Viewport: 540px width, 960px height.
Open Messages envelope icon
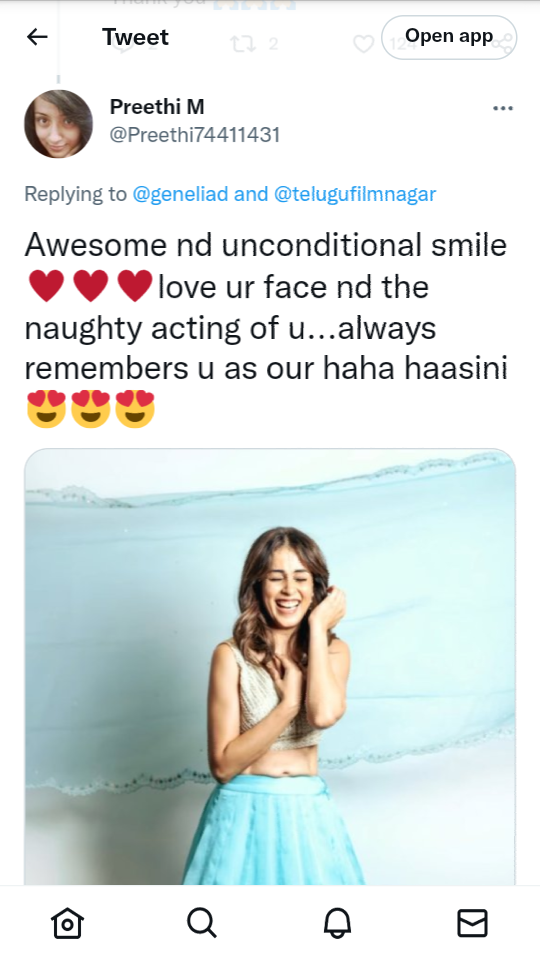(473, 923)
